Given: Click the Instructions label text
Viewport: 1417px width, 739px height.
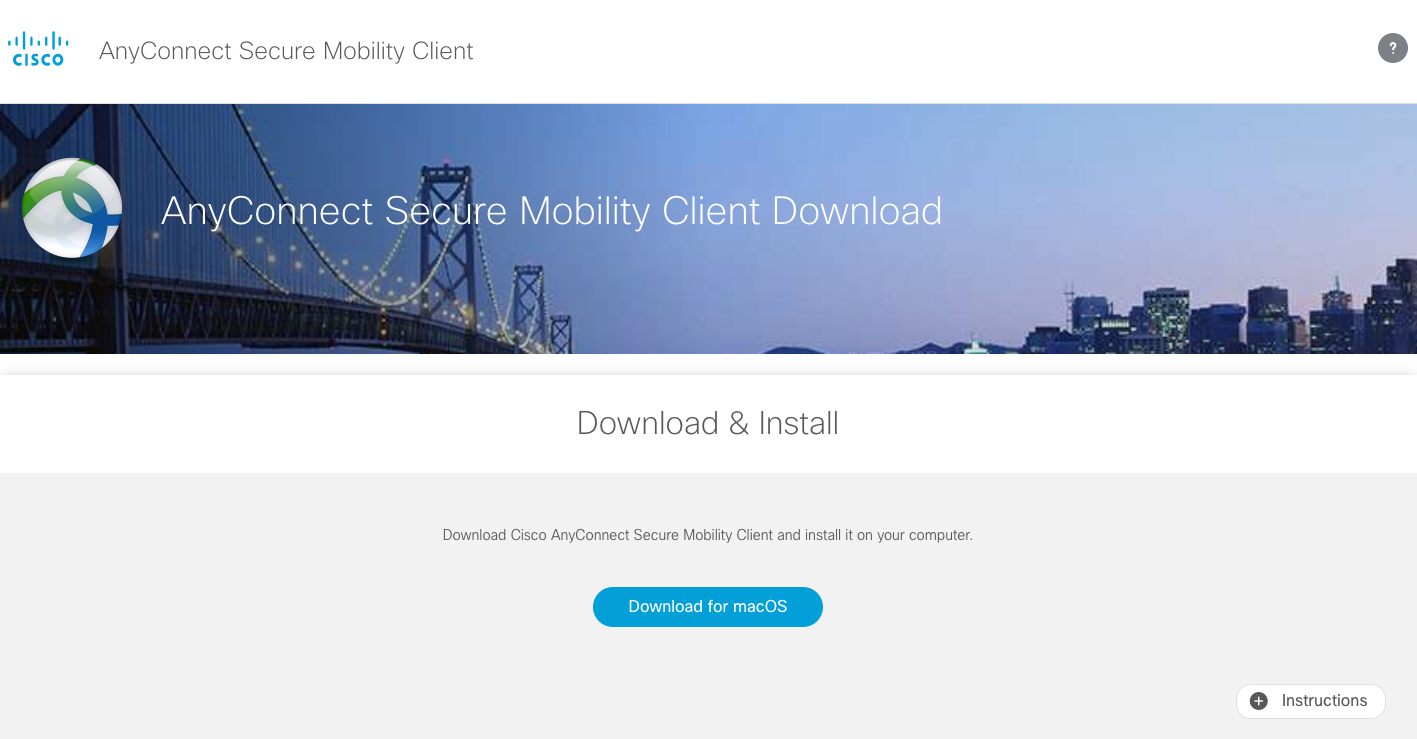Looking at the screenshot, I should (x=1324, y=701).
